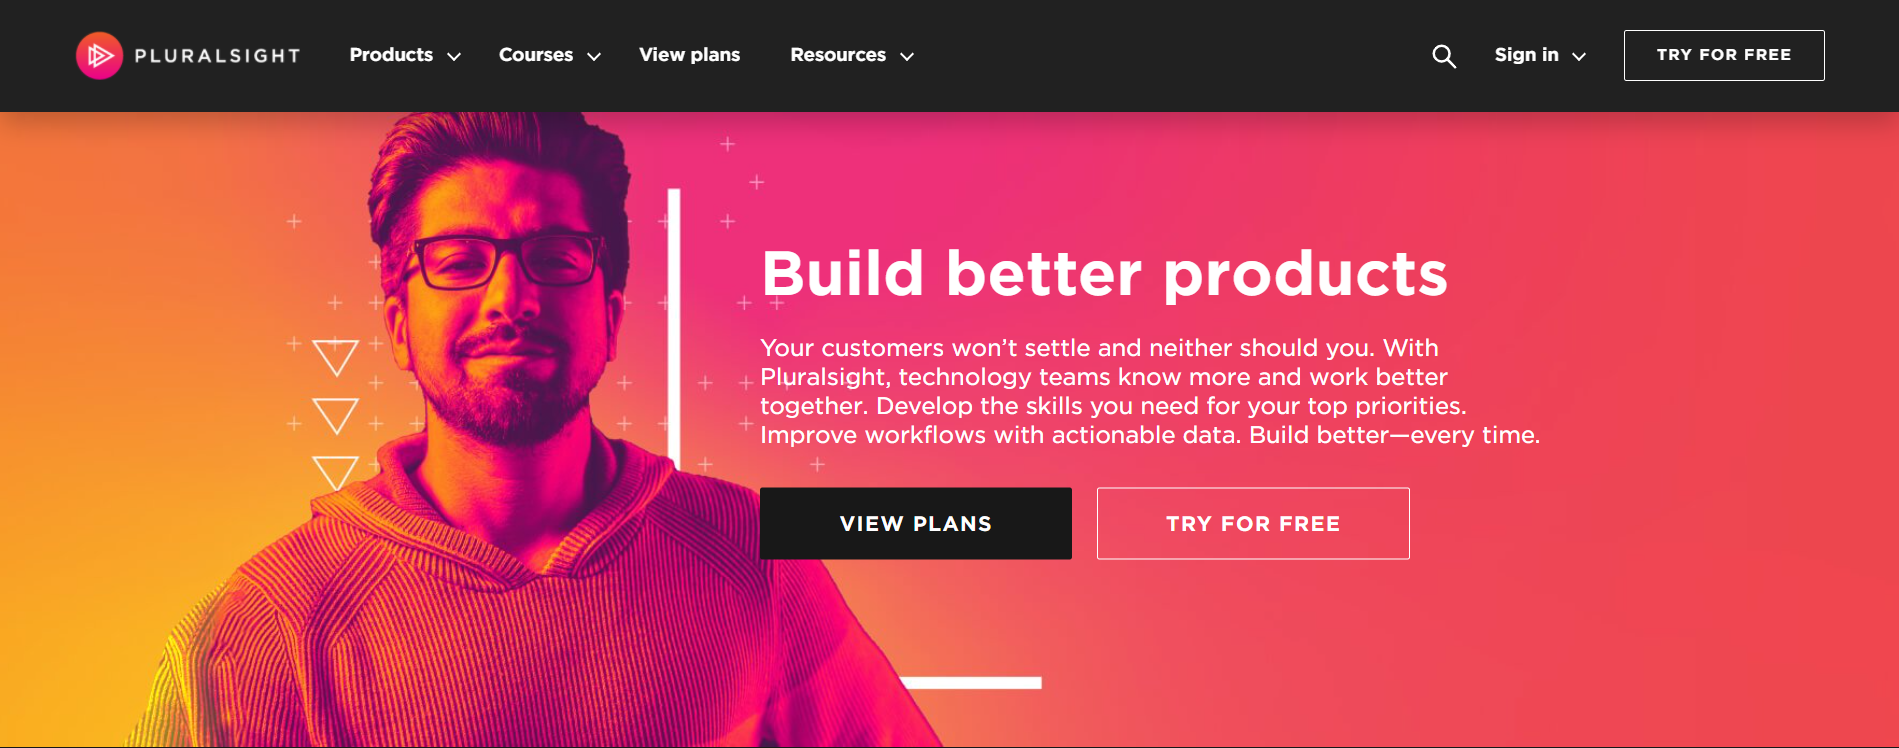Open the search magnifier icon

pos(1443,55)
